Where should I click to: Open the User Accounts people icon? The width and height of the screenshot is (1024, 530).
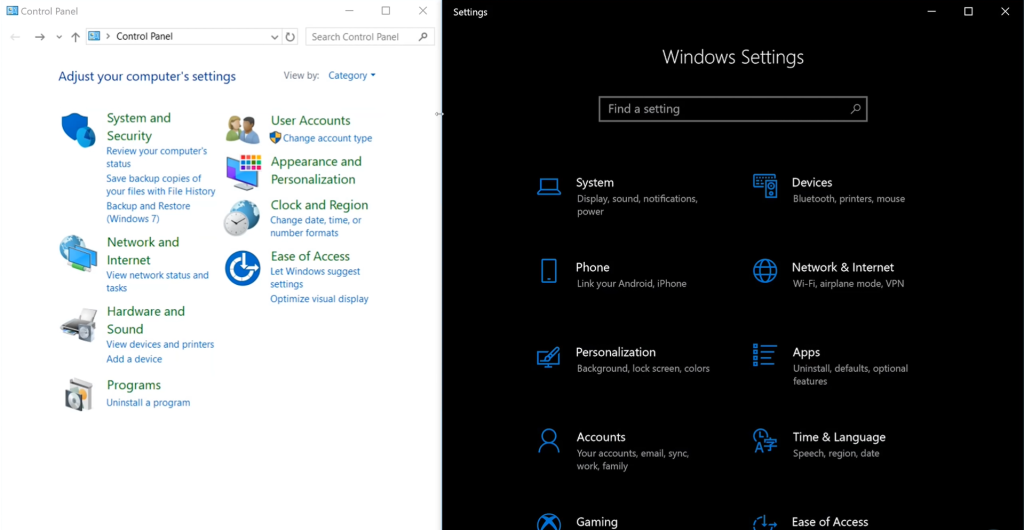point(243,129)
